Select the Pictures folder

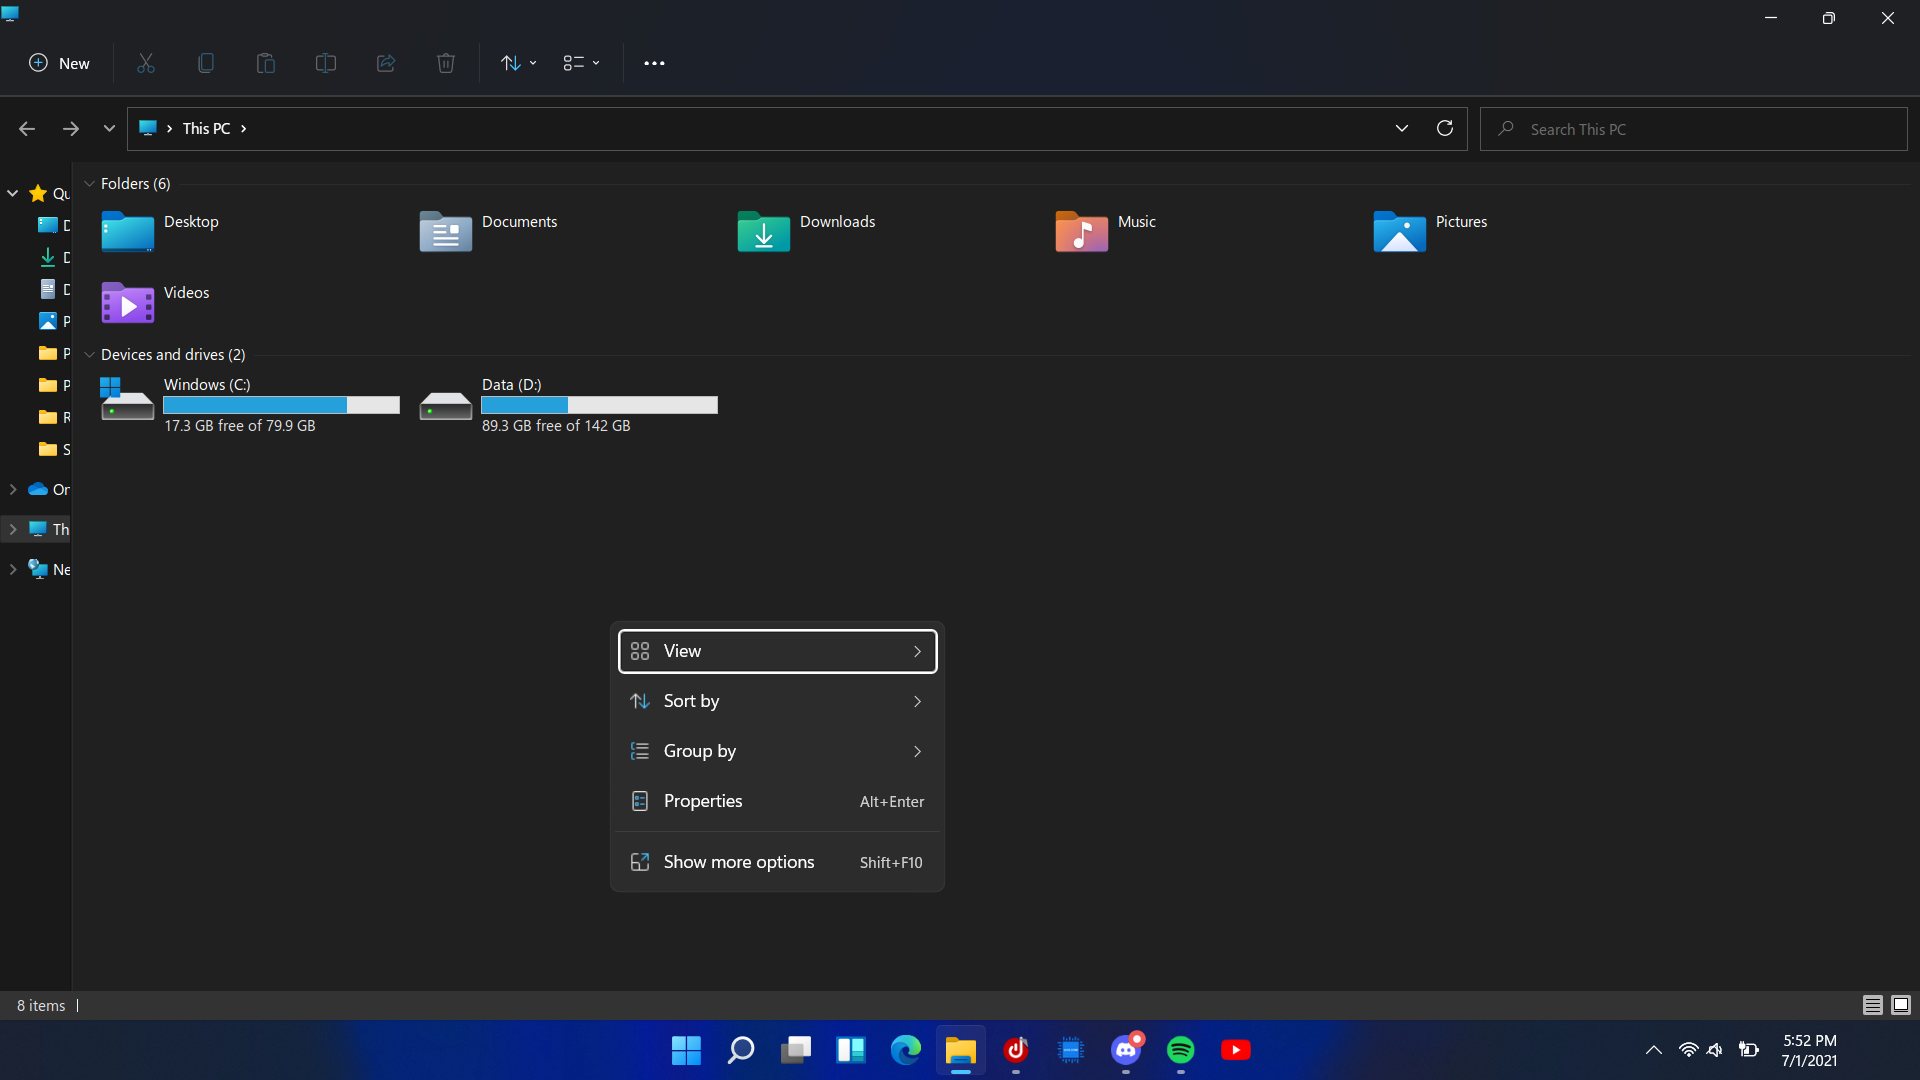pyautogui.click(x=1430, y=231)
